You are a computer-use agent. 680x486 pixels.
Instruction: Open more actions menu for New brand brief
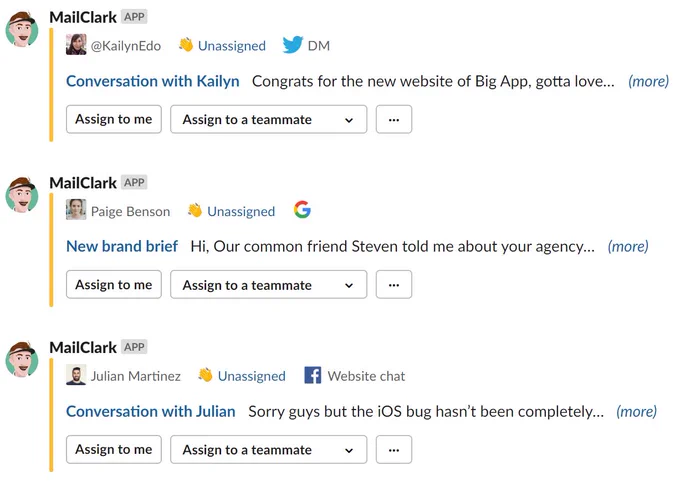tap(394, 285)
